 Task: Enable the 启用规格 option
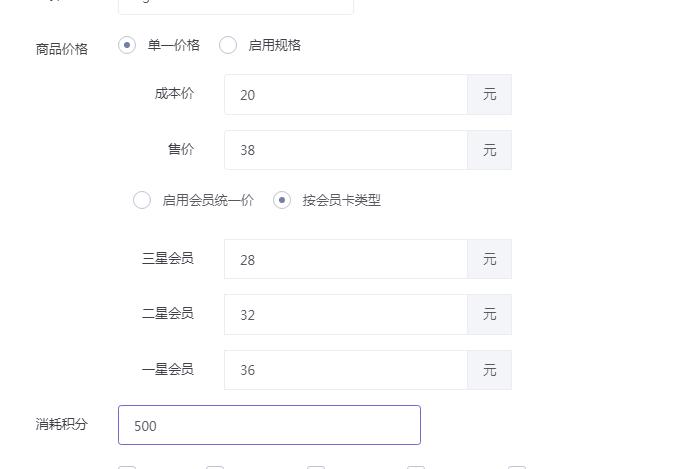(228, 45)
